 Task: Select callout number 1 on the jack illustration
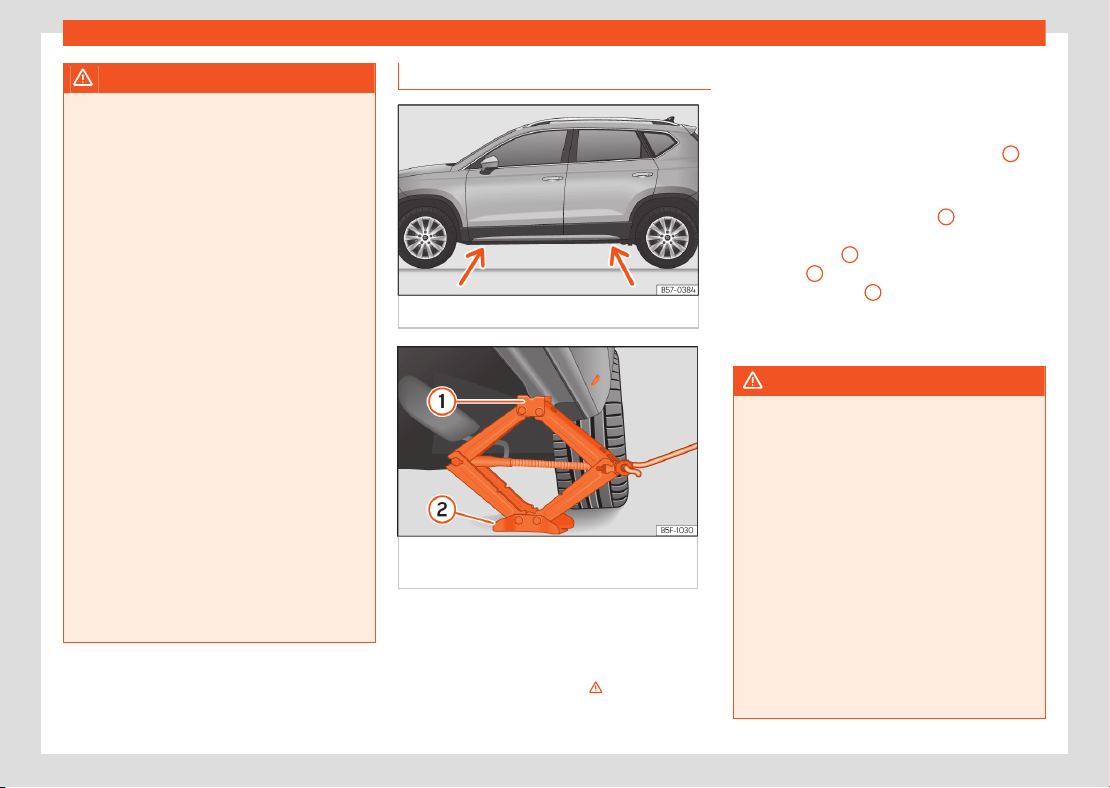coord(442,402)
